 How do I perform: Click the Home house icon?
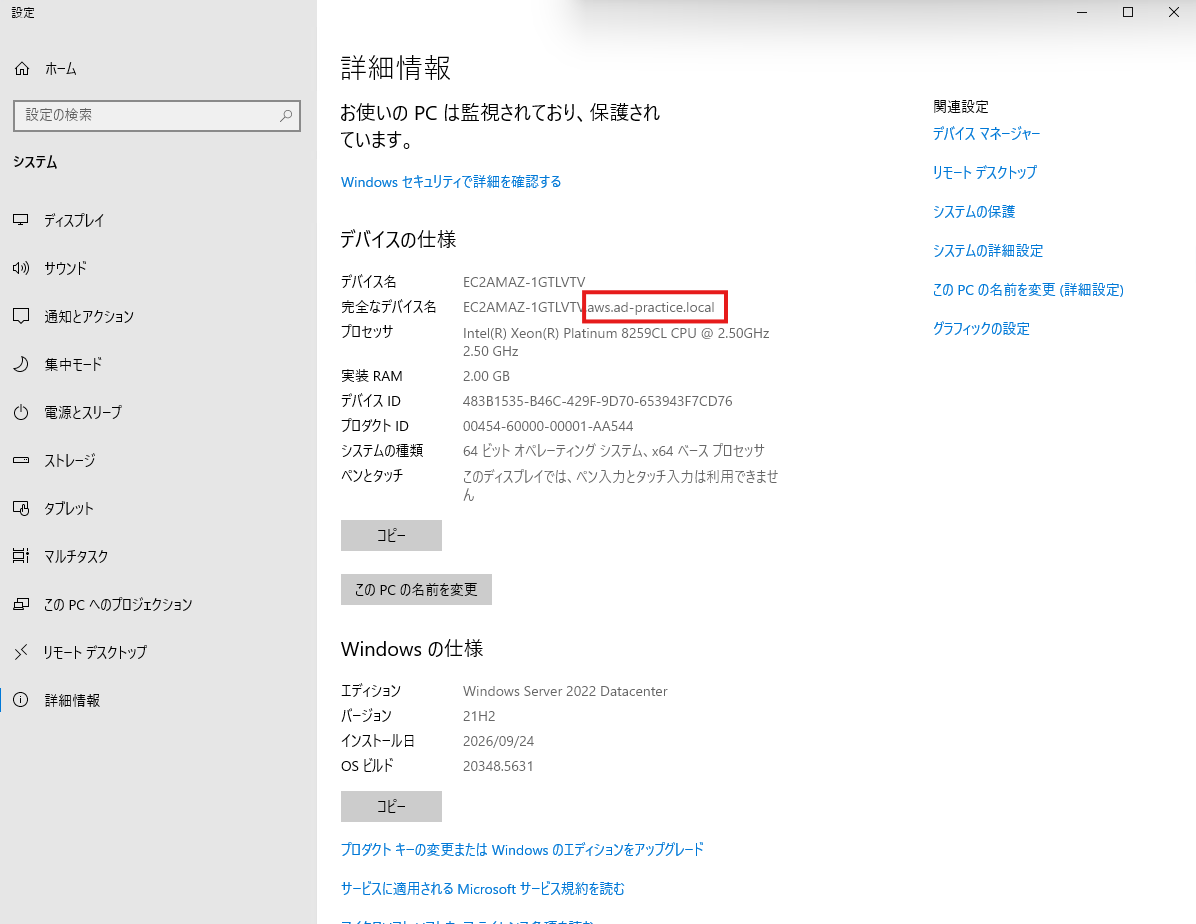[x=22, y=69]
